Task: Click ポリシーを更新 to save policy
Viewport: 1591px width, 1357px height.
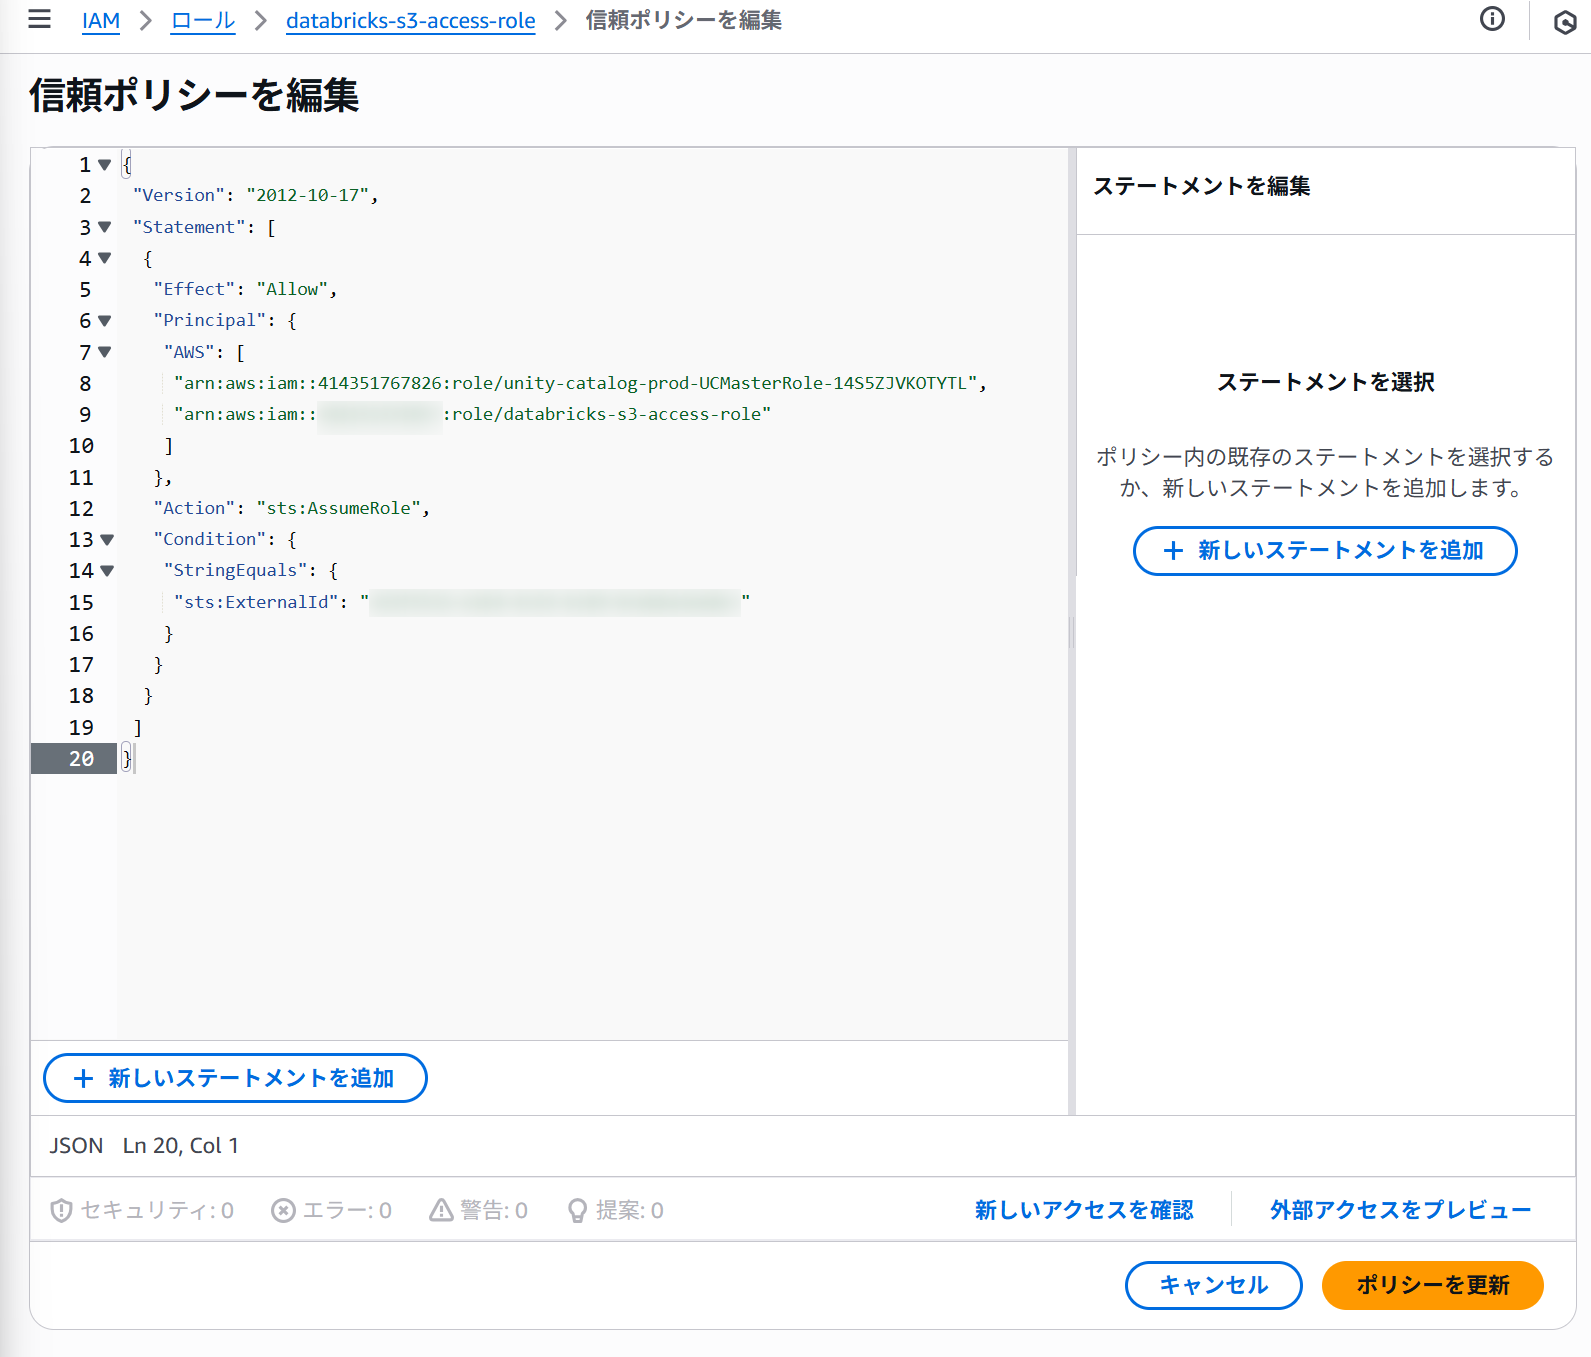Action: point(1433,1285)
